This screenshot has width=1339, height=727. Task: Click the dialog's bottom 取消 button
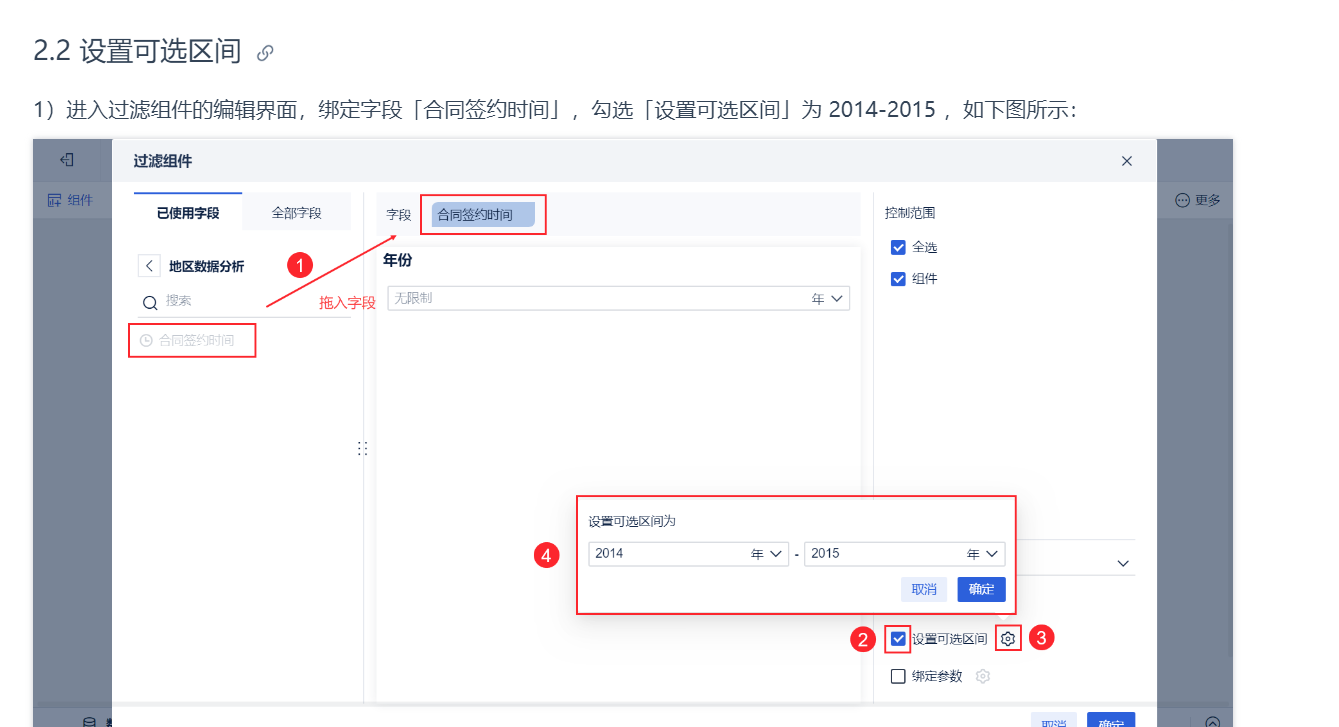[x=1054, y=720]
